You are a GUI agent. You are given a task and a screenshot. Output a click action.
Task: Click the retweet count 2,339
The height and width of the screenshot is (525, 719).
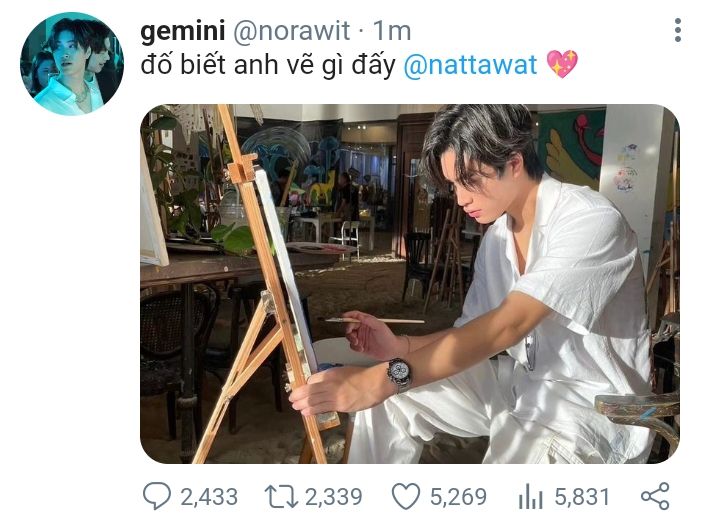tap(333, 496)
